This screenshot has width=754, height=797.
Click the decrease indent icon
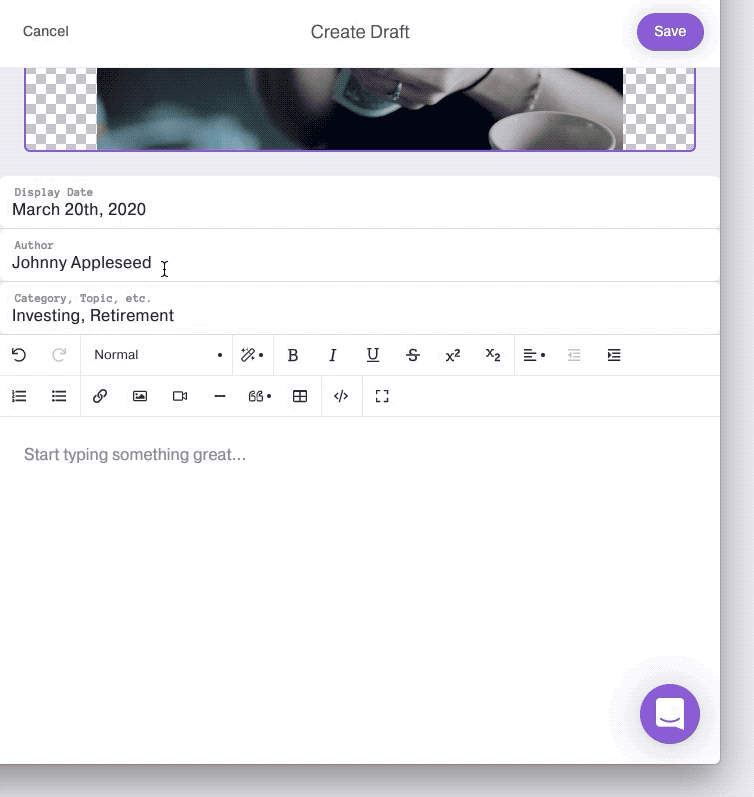click(x=574, y=355)
